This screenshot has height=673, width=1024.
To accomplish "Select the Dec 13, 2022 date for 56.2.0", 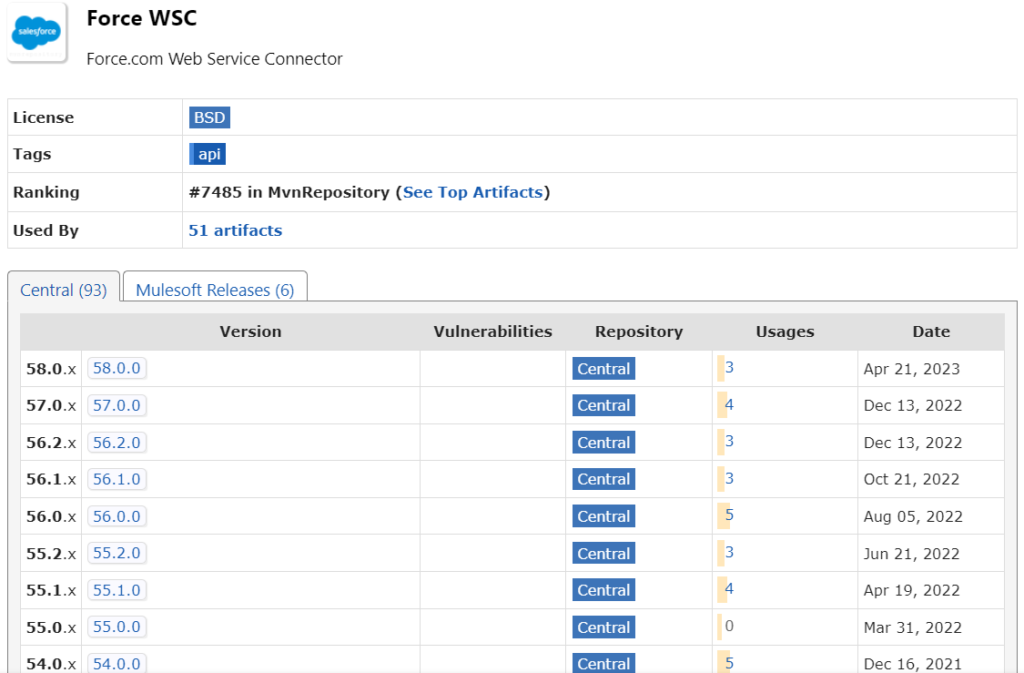I will pyautogui.click(x=913, y=443).
